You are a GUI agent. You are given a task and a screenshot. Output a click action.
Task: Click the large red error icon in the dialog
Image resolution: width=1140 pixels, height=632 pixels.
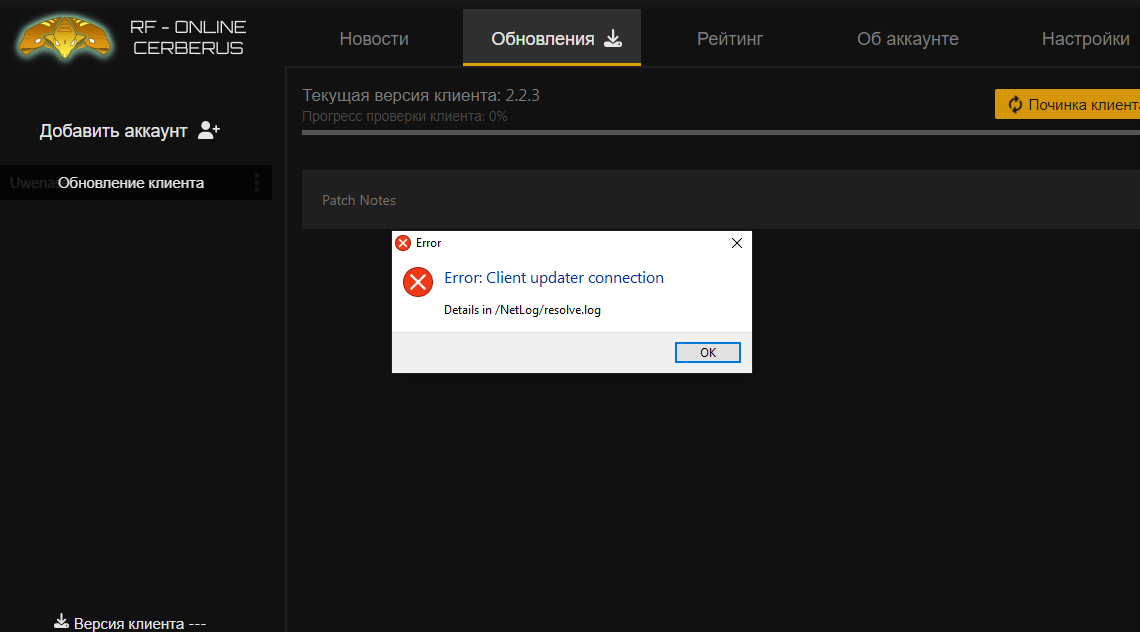(x=417, y=282)
